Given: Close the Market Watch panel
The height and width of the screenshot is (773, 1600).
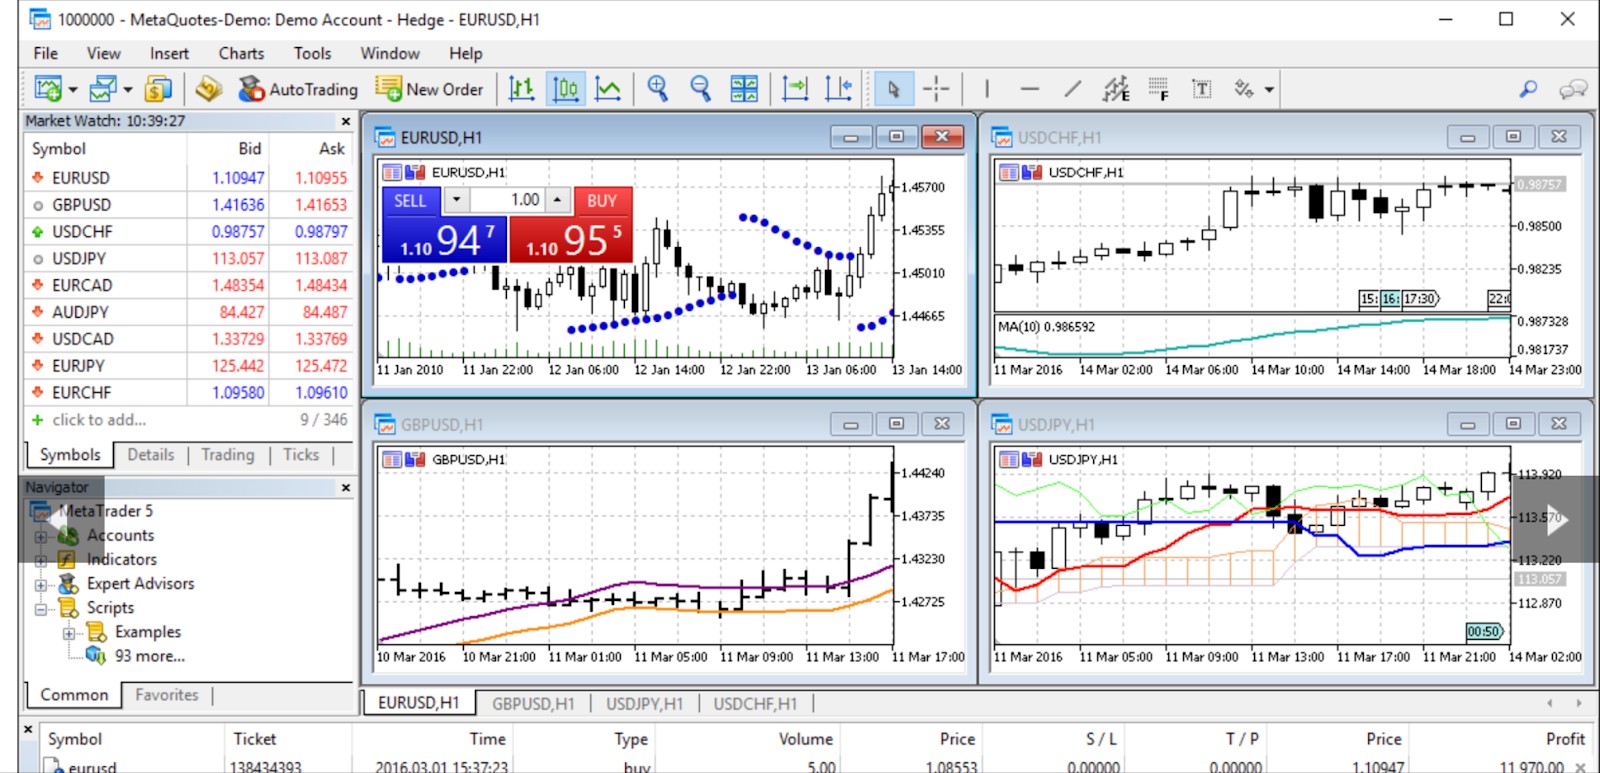Looking at the screenshot, I should coord(346,121).
